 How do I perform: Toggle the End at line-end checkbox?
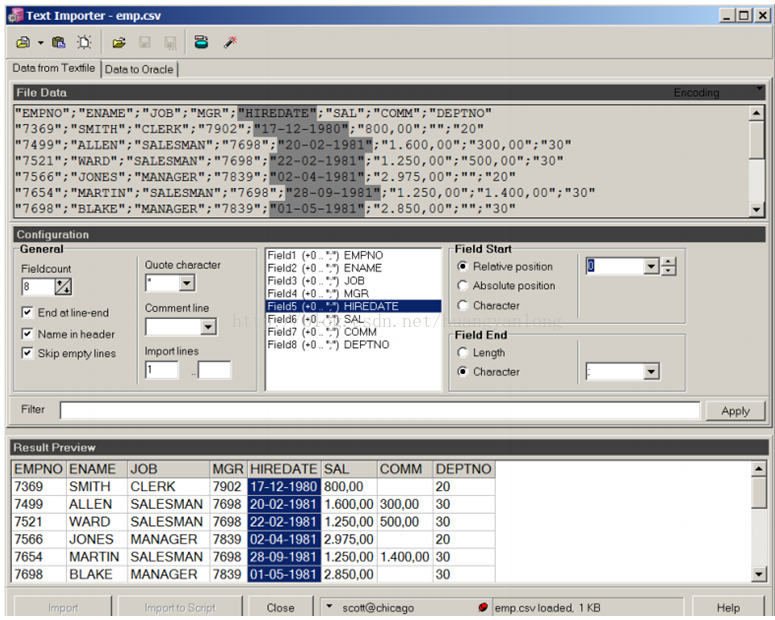(27, 312)
